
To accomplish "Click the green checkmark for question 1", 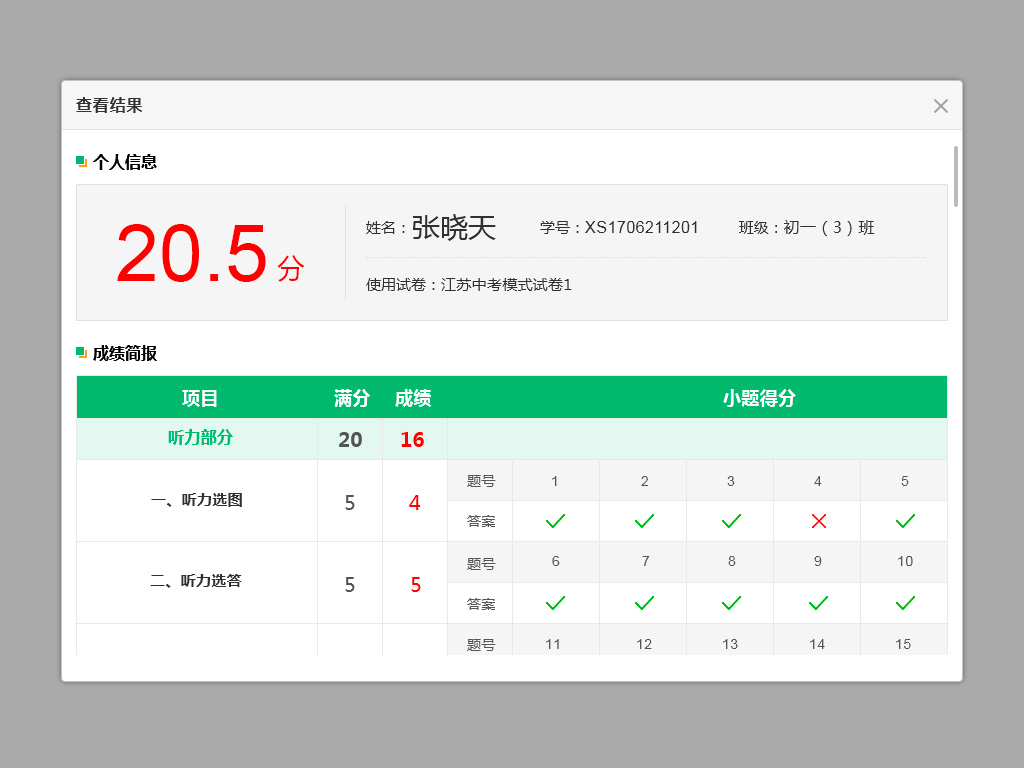I will (x=555, y=521).
